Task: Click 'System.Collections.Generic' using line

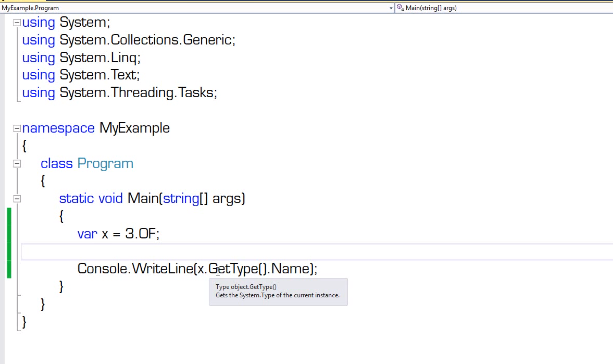Action: tap(129, 40)
